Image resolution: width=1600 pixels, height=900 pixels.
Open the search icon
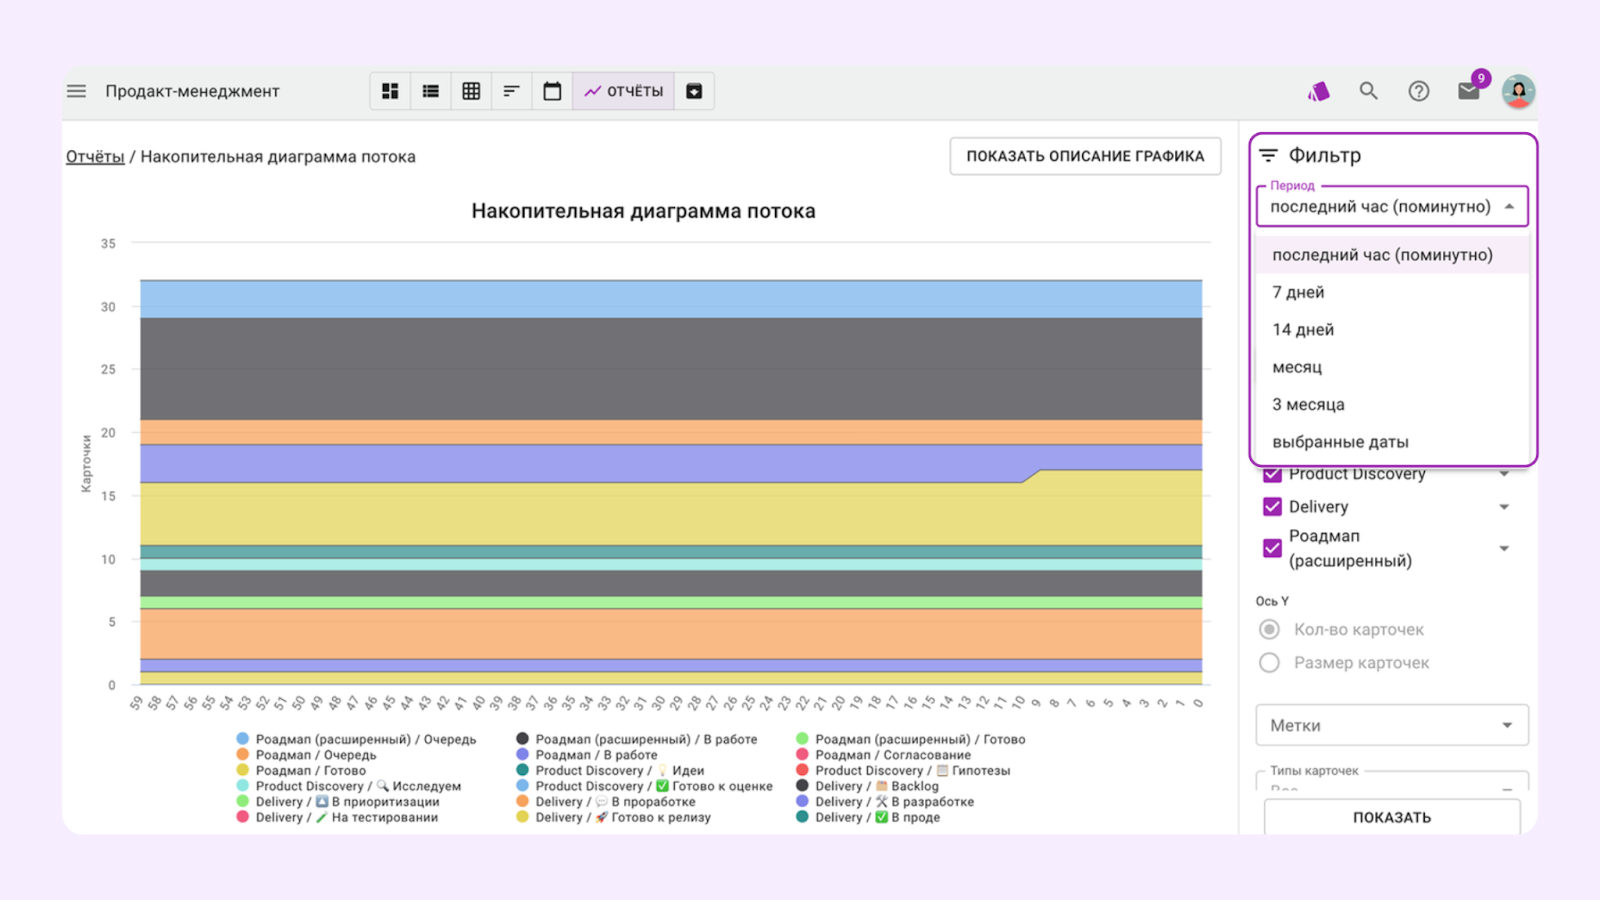[1368, 90]
